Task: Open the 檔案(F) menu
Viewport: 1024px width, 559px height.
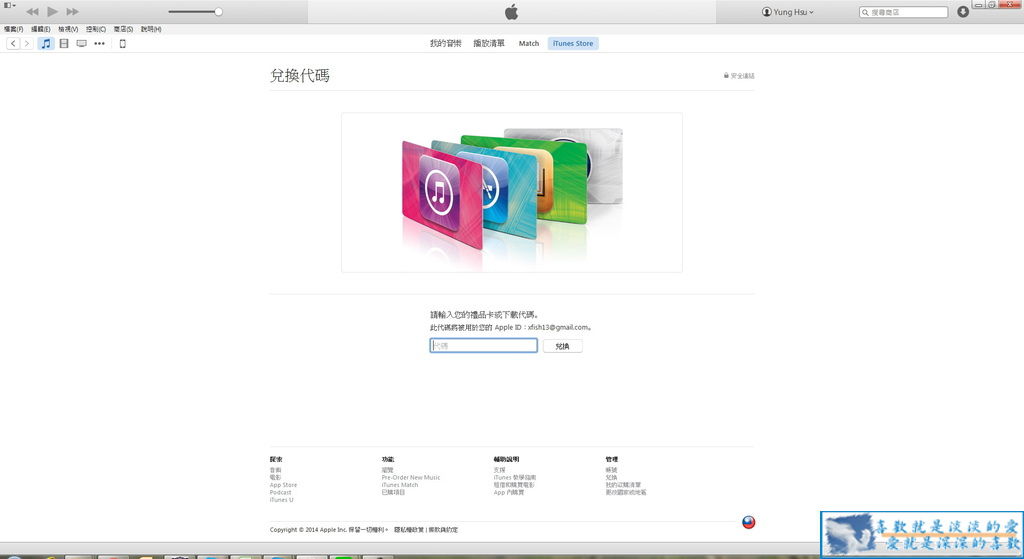Action: click(13, 29)
